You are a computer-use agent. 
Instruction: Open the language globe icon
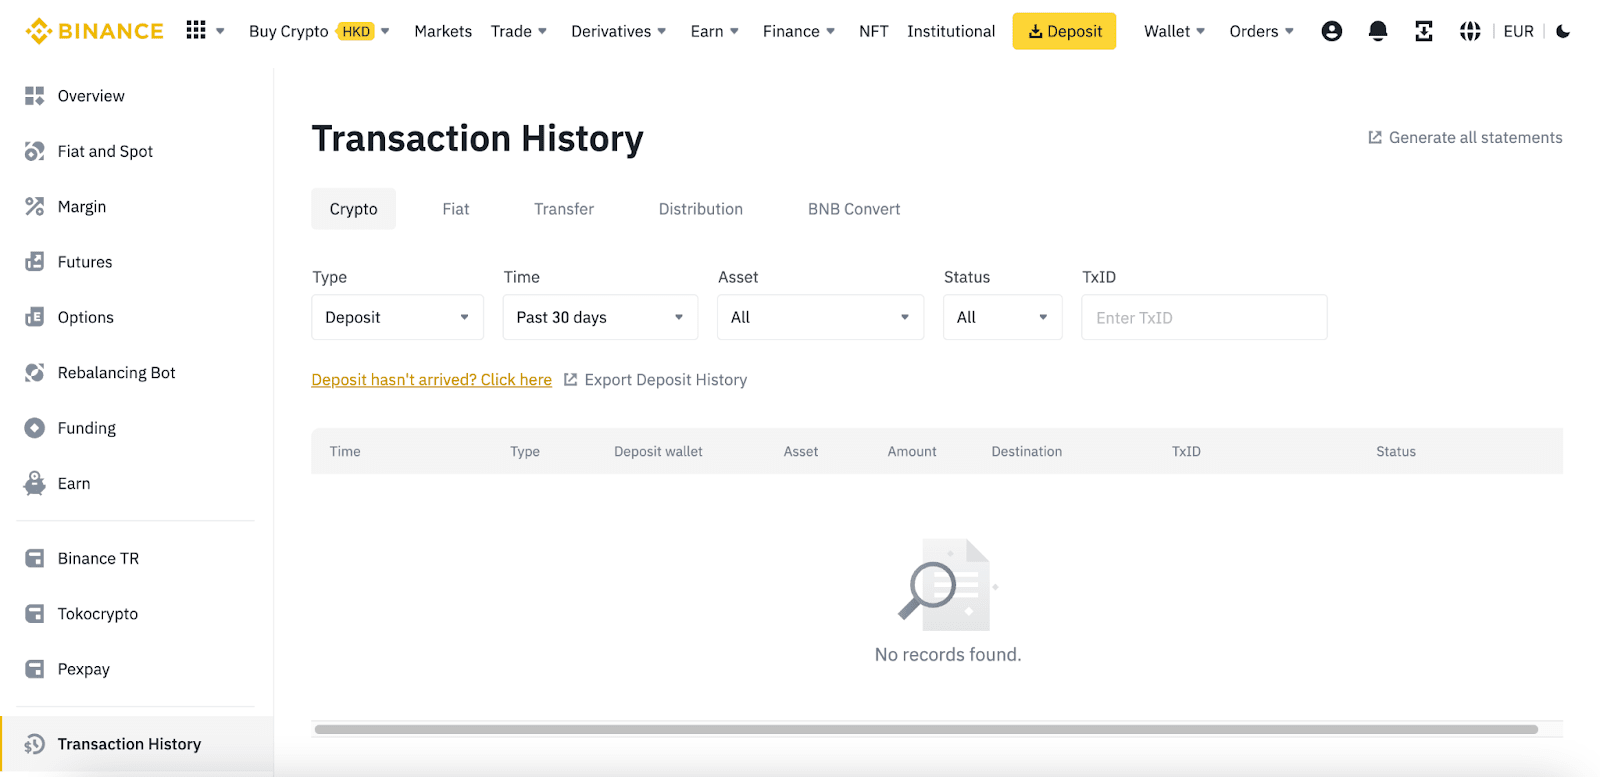click(x=1469, y=31)
